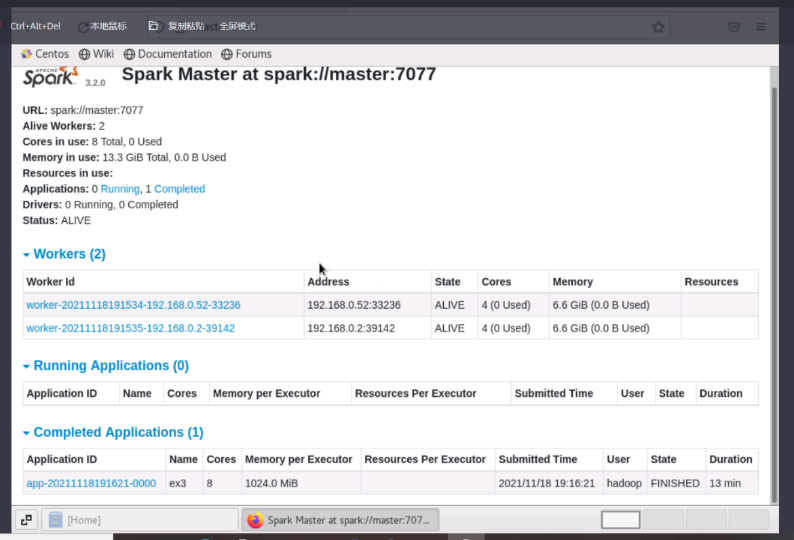This screenshot has height=540, width=794.
Task: Open the Pocket save icon
Action: pyautogui.click(x=734, y=27)
